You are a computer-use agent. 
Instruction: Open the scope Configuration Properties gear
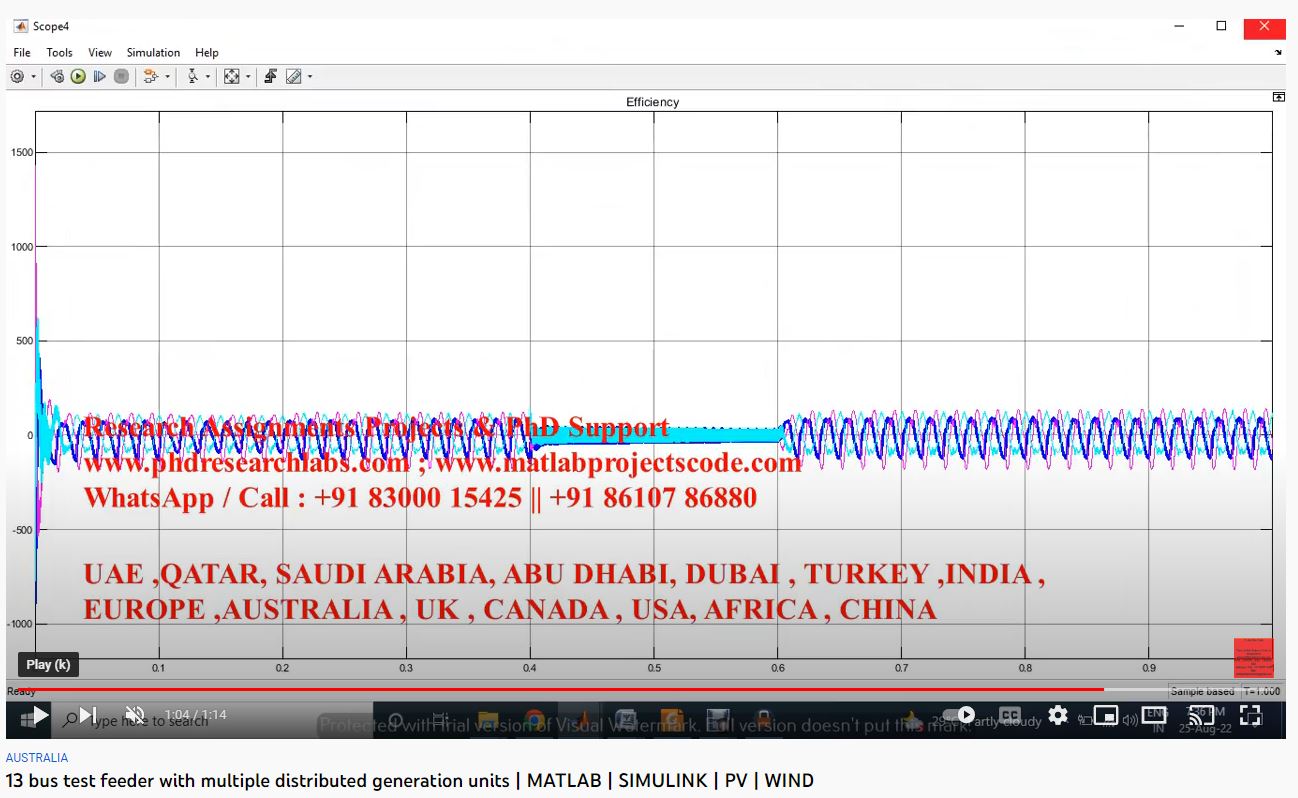click(17, 77)
